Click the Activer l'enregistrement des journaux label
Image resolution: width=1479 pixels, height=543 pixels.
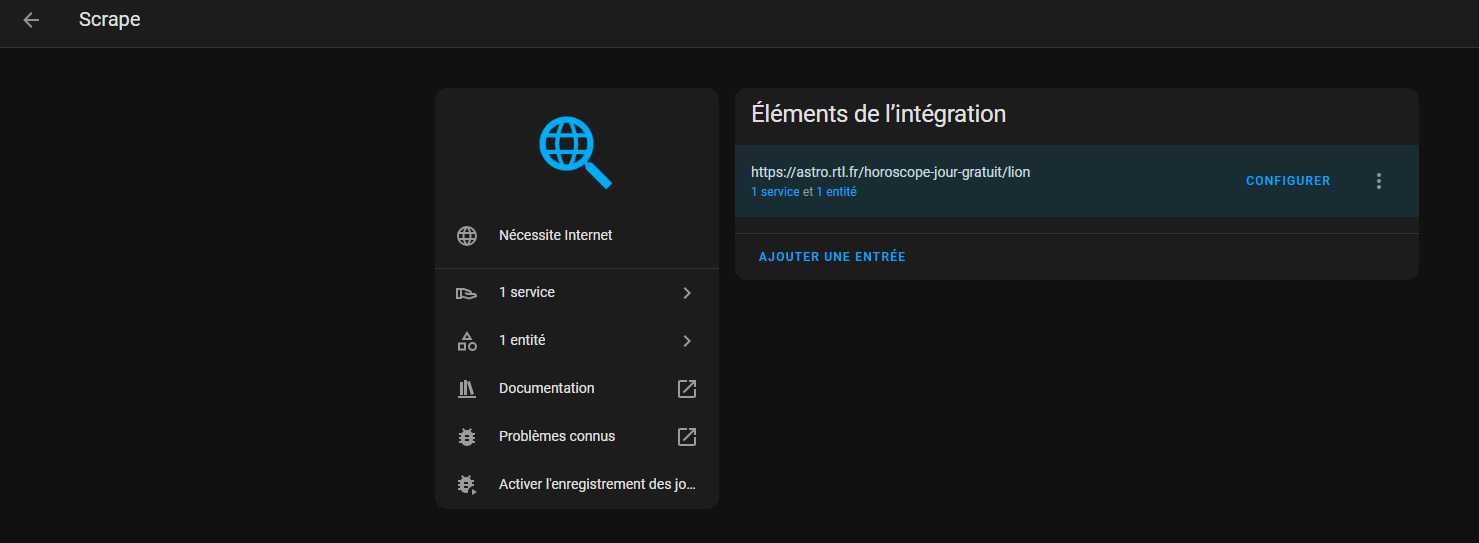[596, 485]
